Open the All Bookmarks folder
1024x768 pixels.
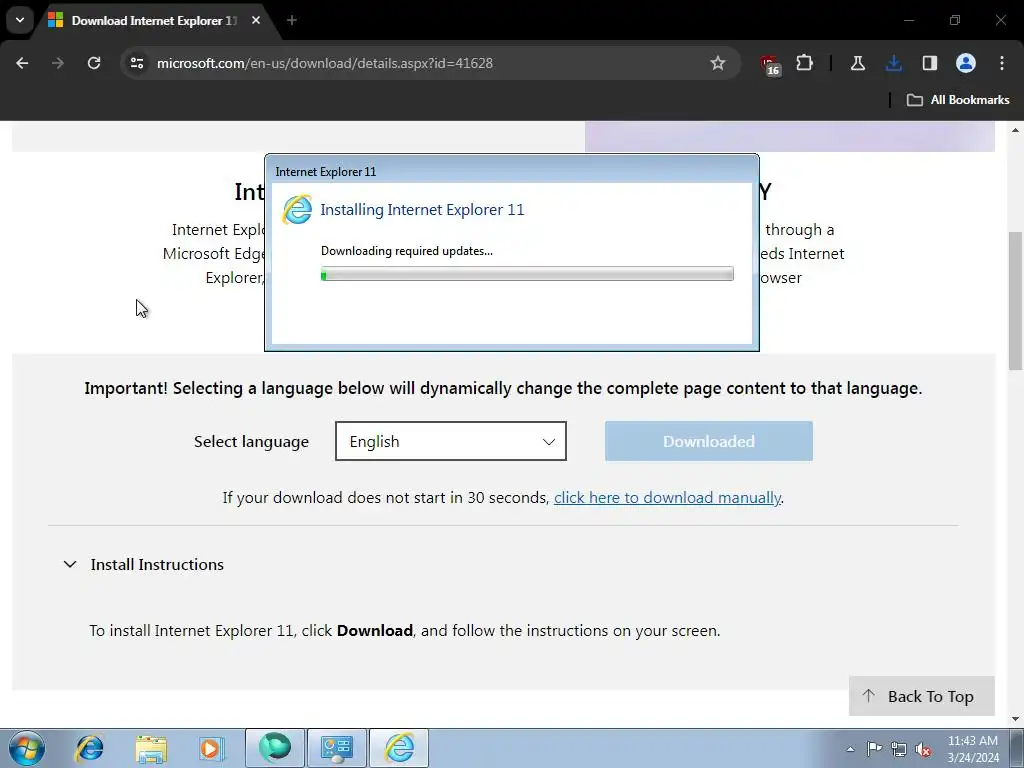coord(958,100)
